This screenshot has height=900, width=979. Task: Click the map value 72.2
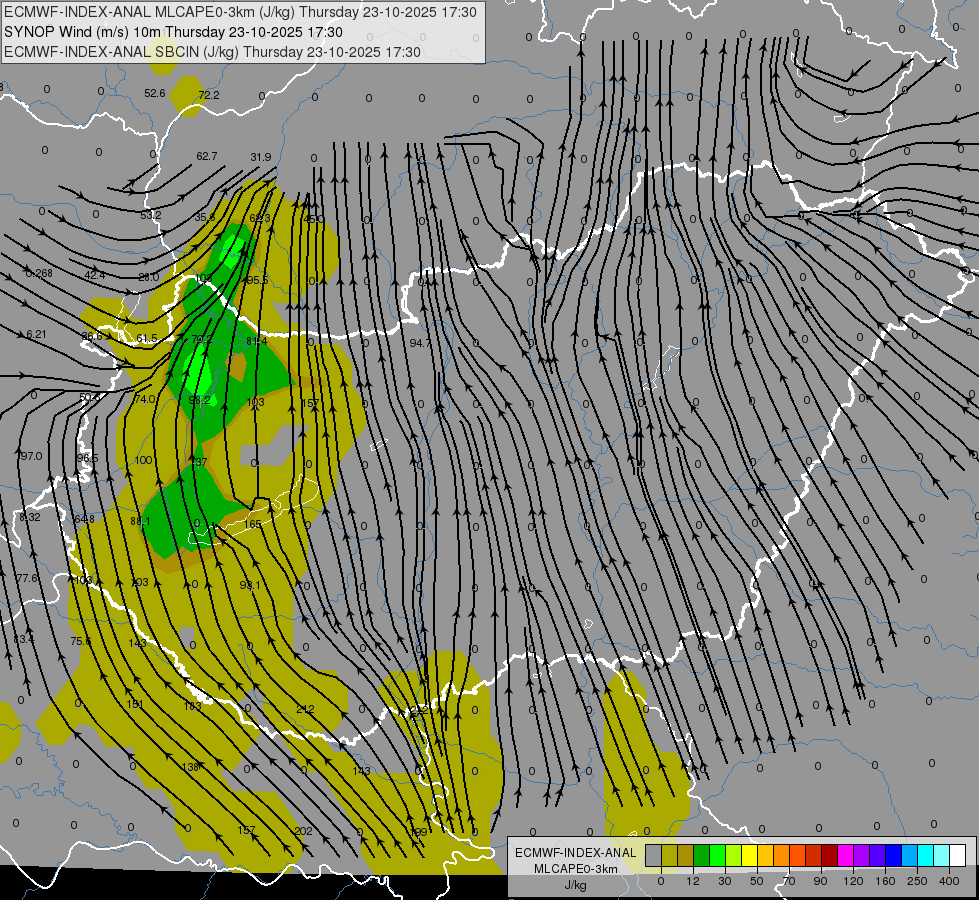pyautogui.click(x=209, y=95)
